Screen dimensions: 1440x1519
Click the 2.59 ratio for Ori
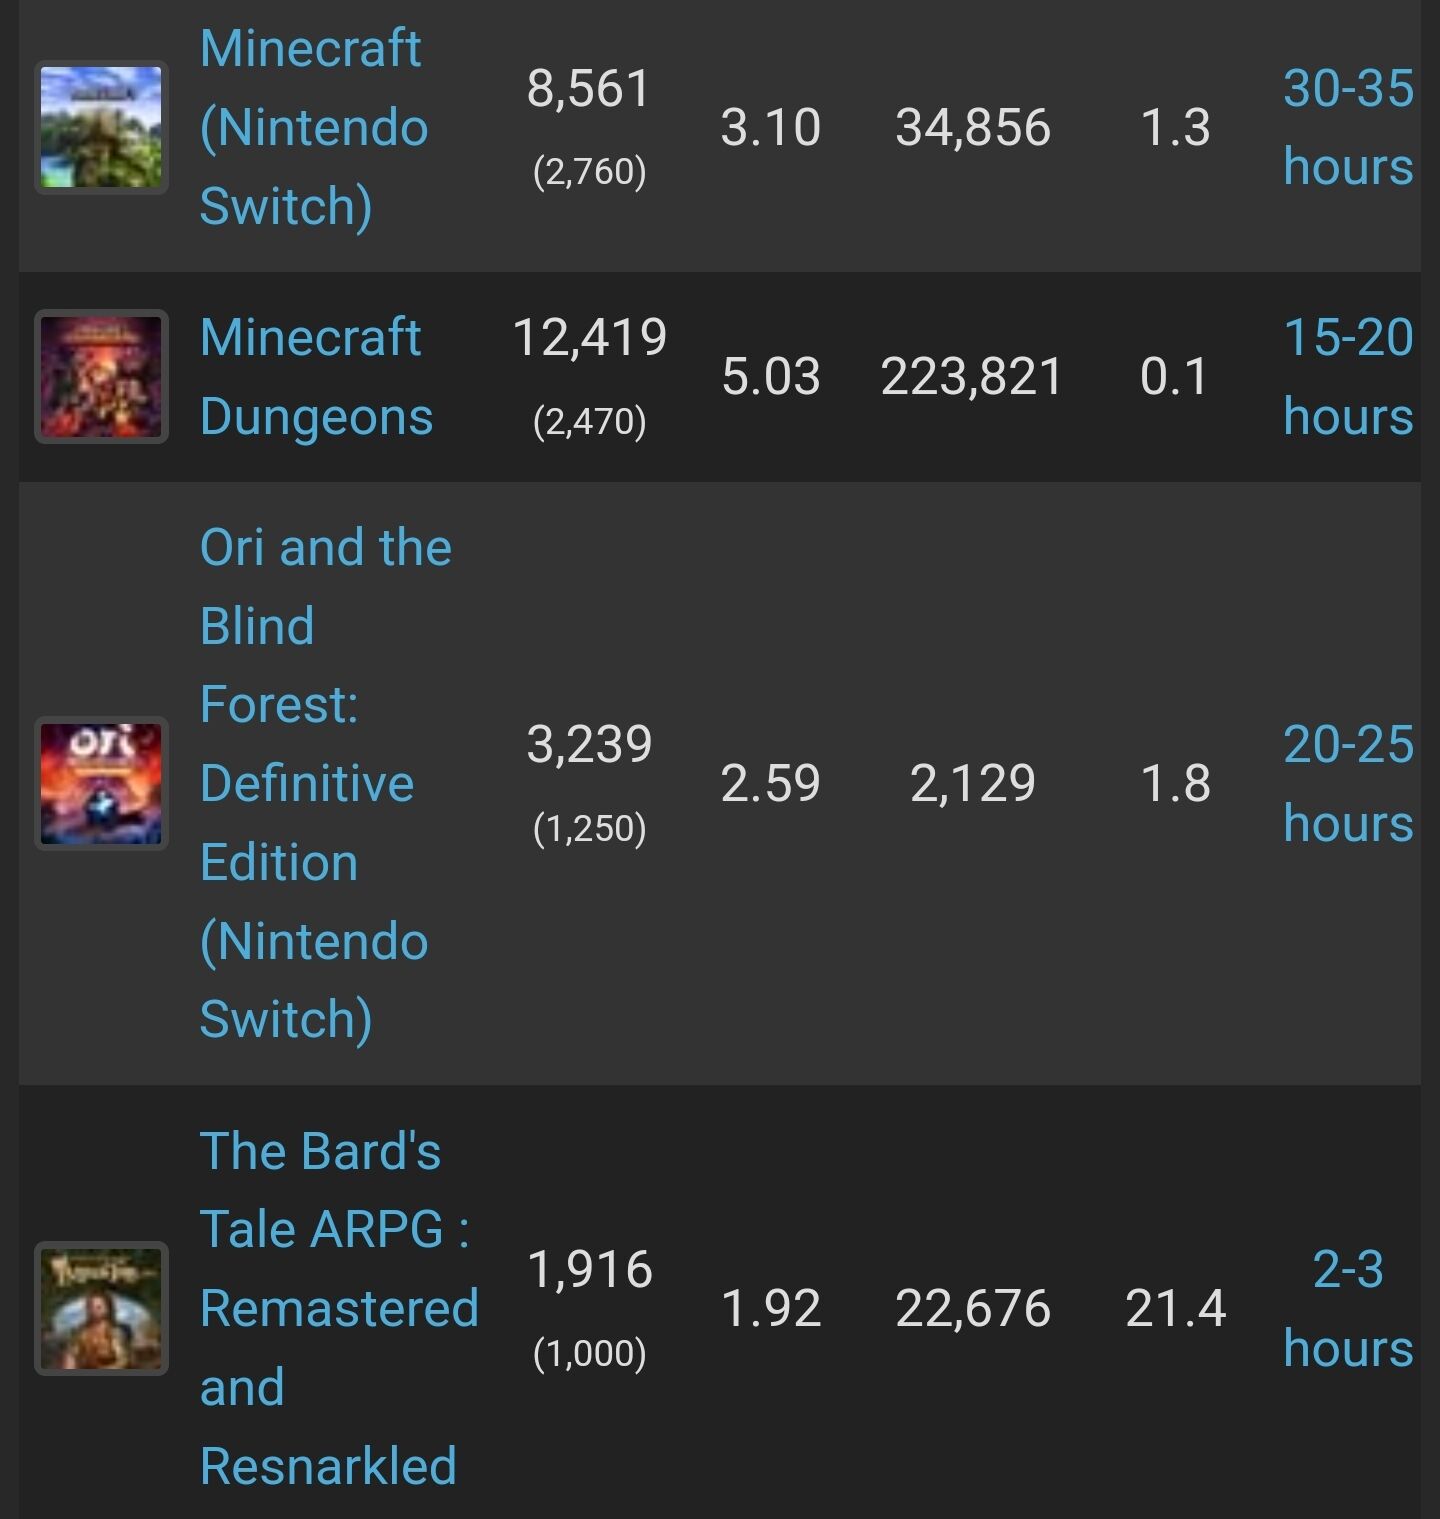(x=770, y=783)
